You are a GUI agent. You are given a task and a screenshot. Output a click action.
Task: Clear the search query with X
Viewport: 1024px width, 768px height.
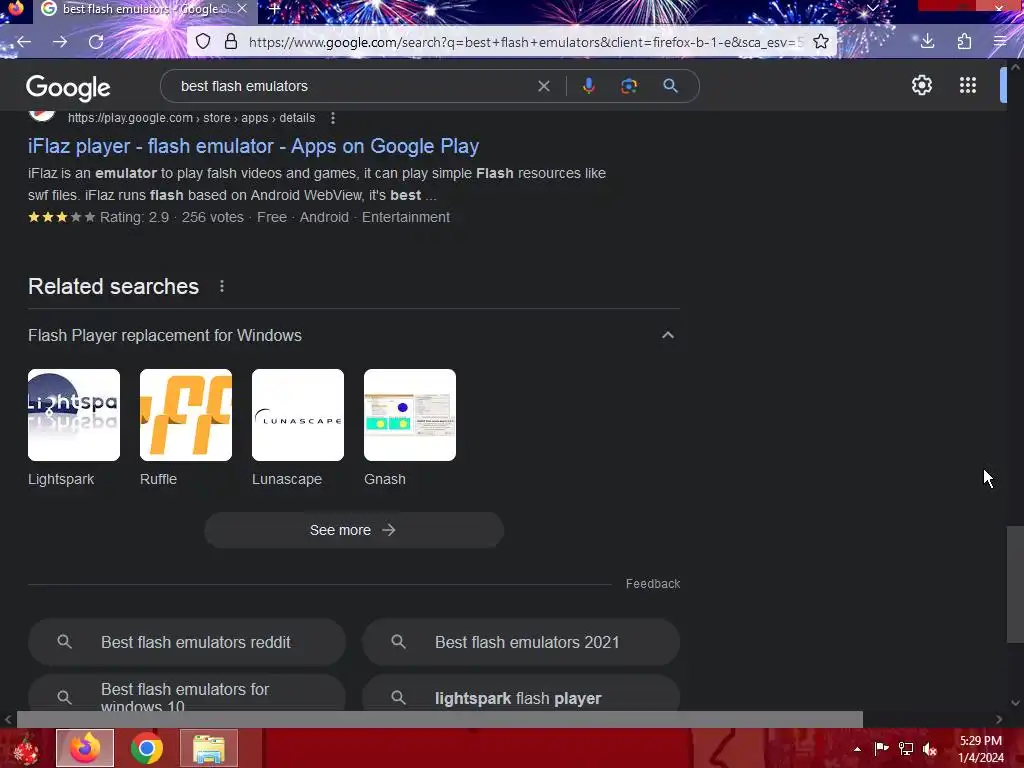tap(543, 86)
